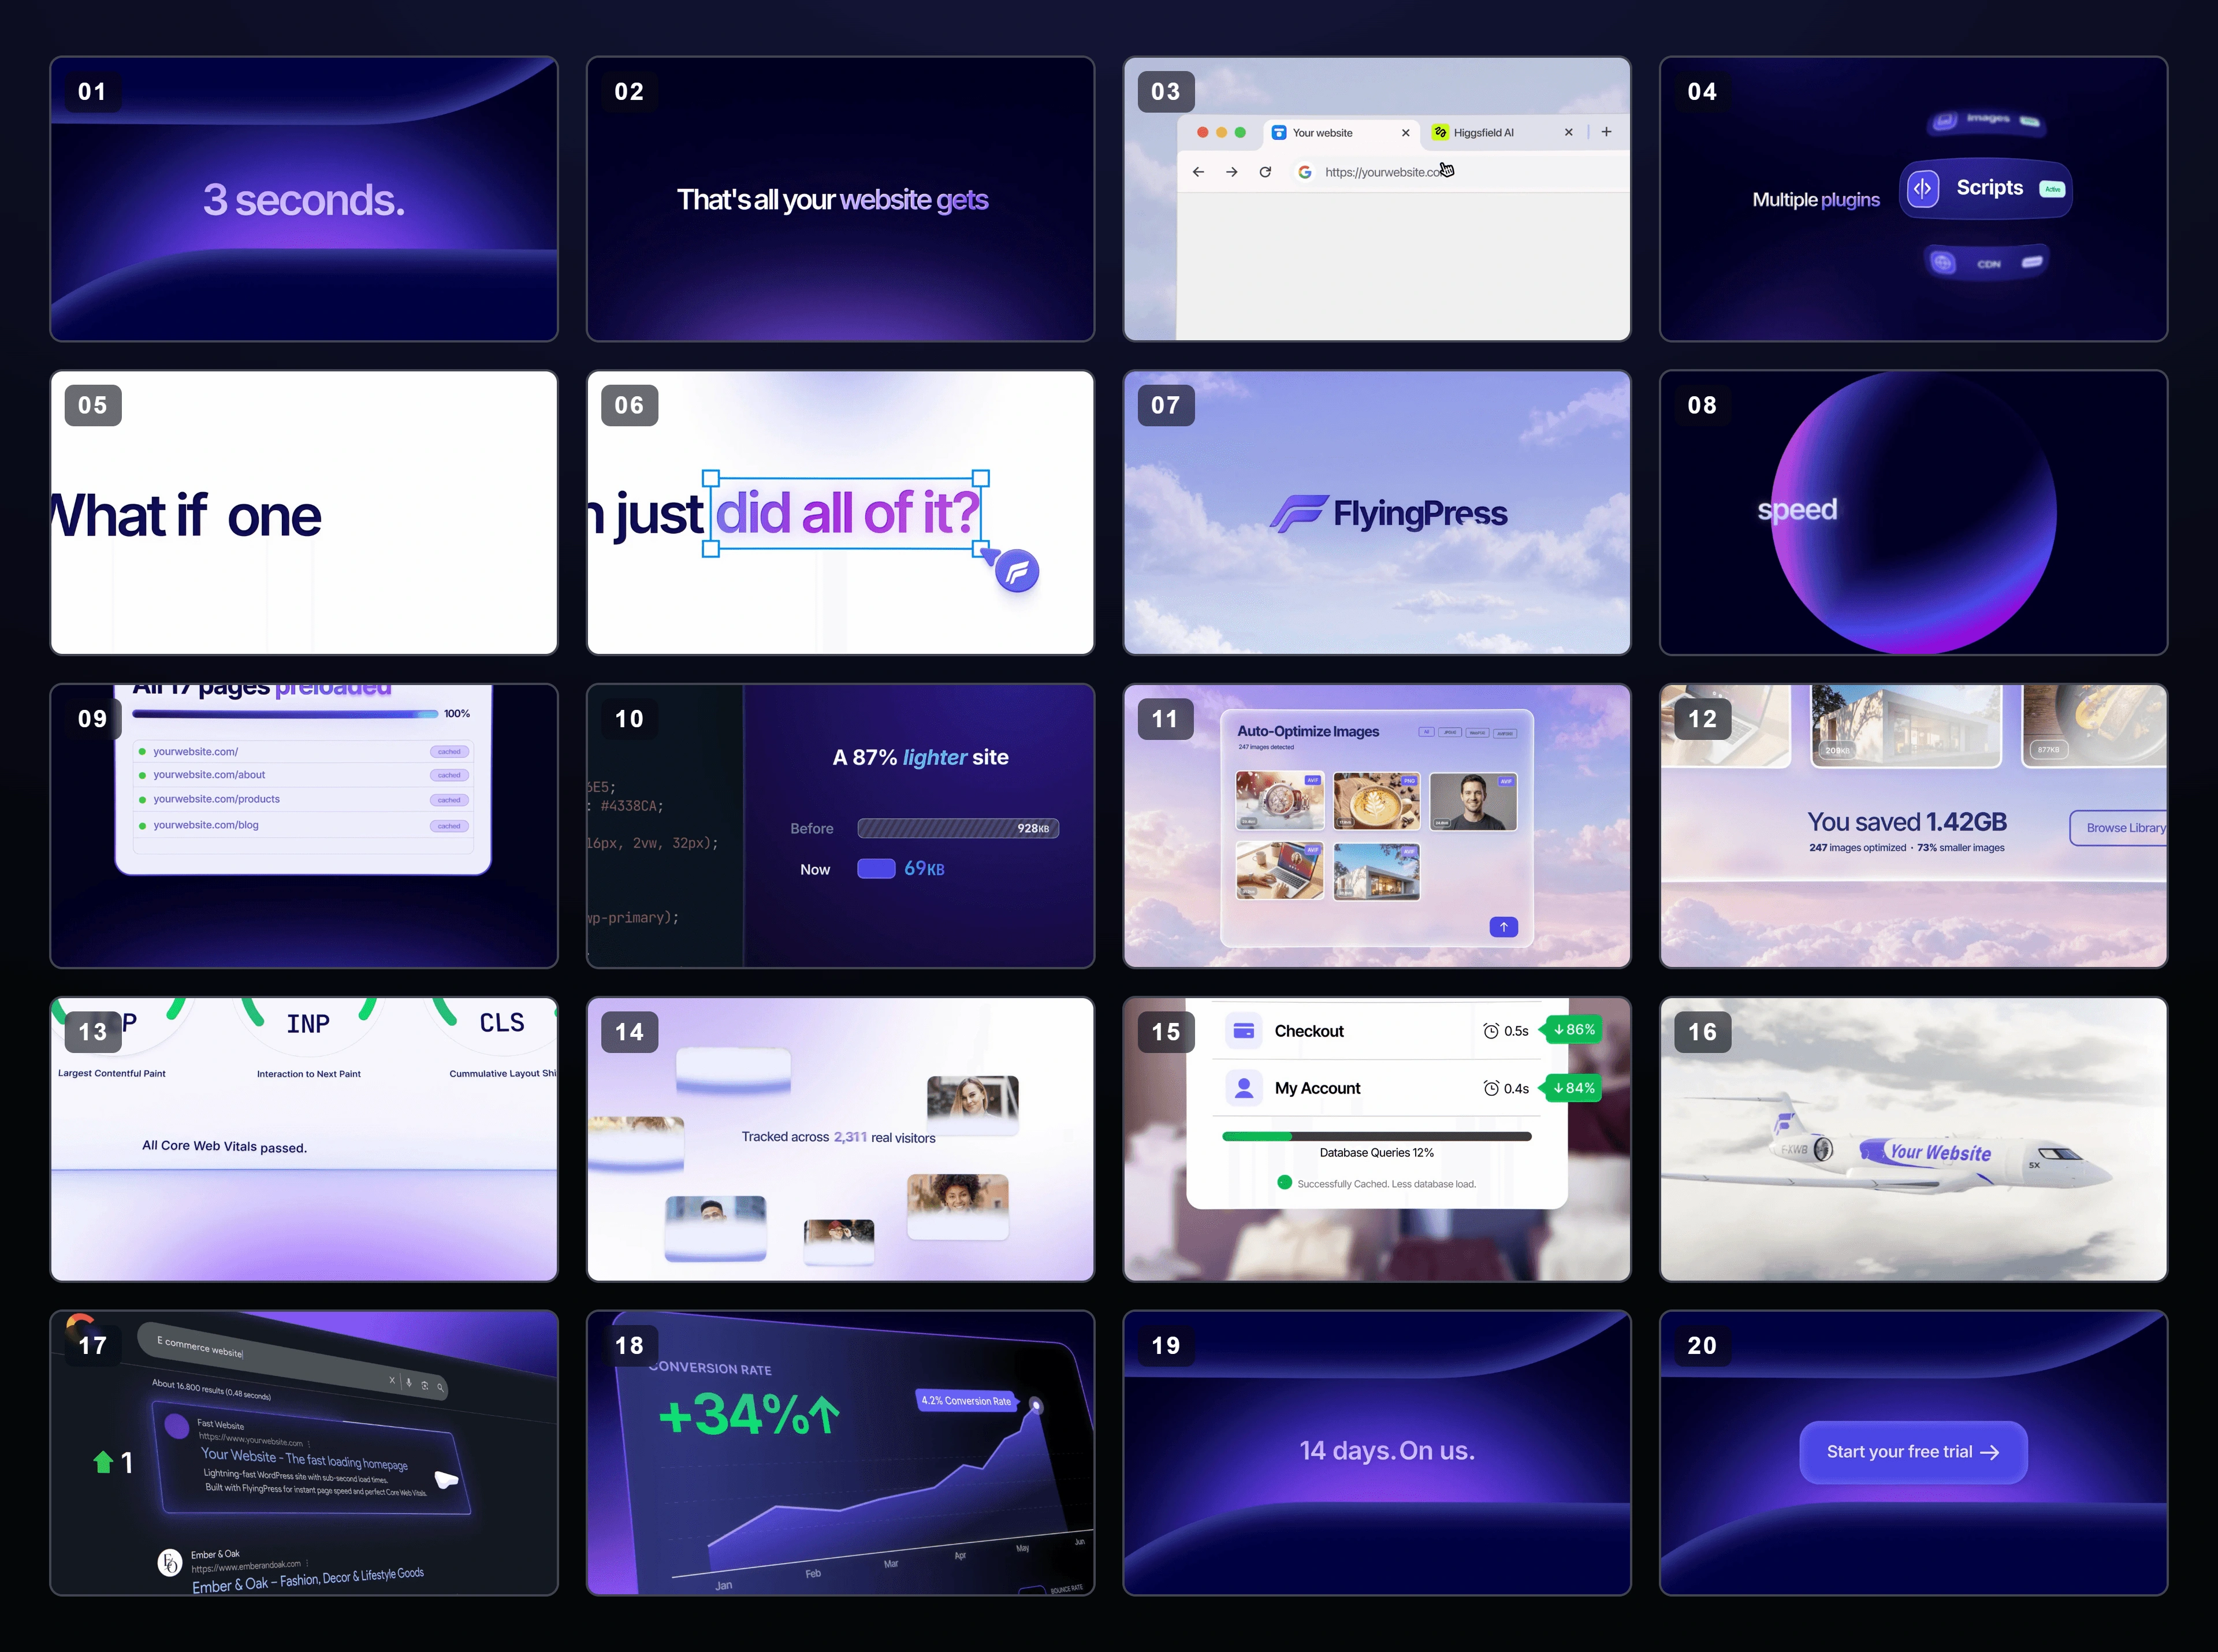Click the FlyingPress logo in frame 07
Viewport: 2218px width, 1652px height.
click(1388, 513)
